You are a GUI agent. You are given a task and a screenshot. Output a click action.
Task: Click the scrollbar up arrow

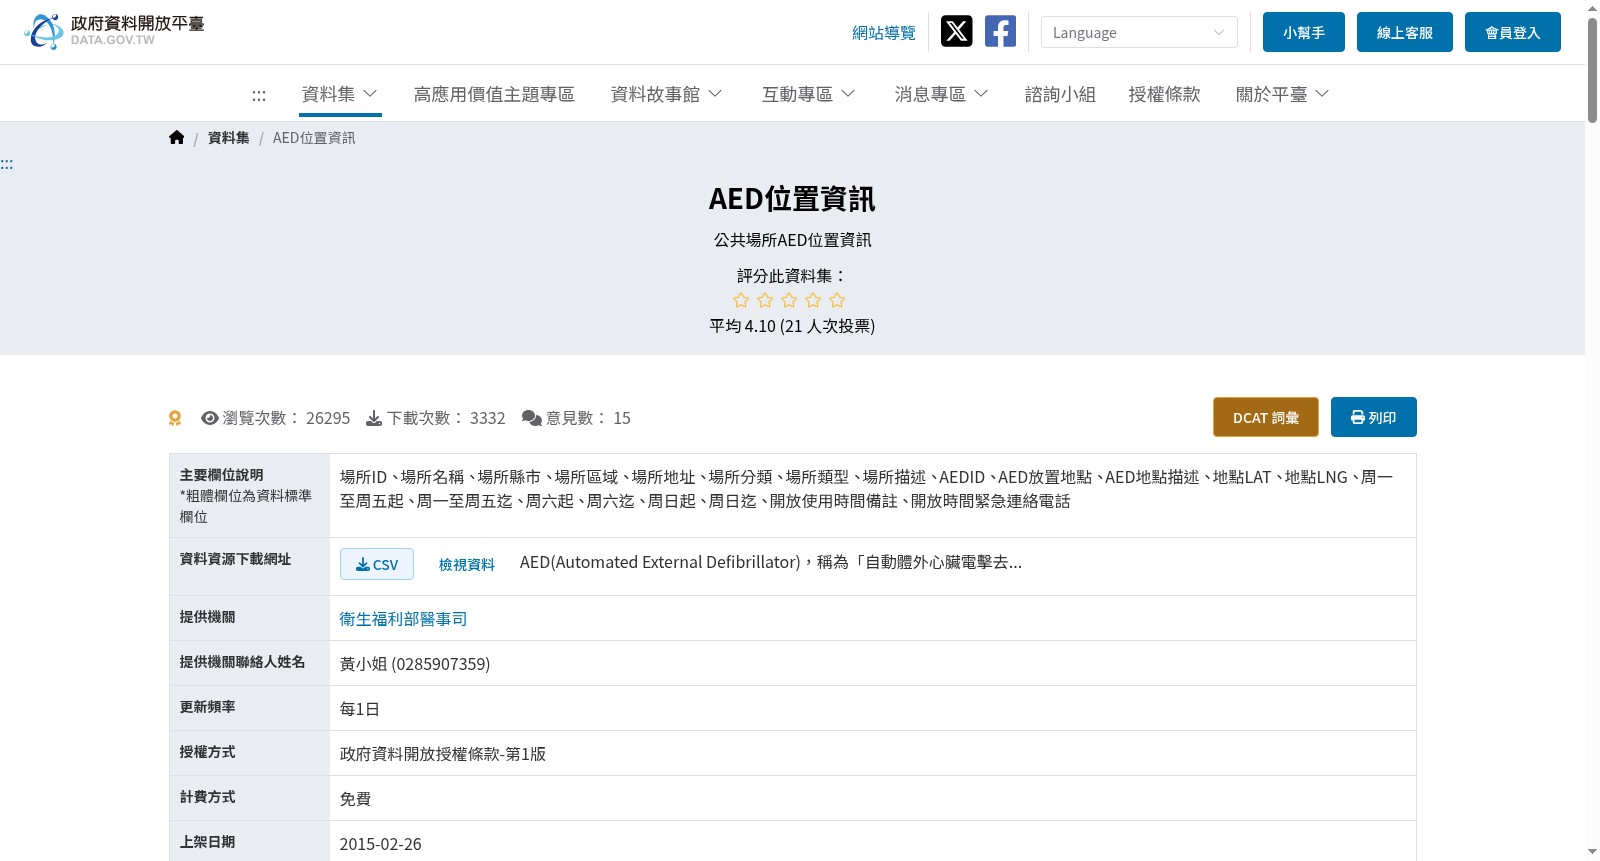tap(1592, 7)
